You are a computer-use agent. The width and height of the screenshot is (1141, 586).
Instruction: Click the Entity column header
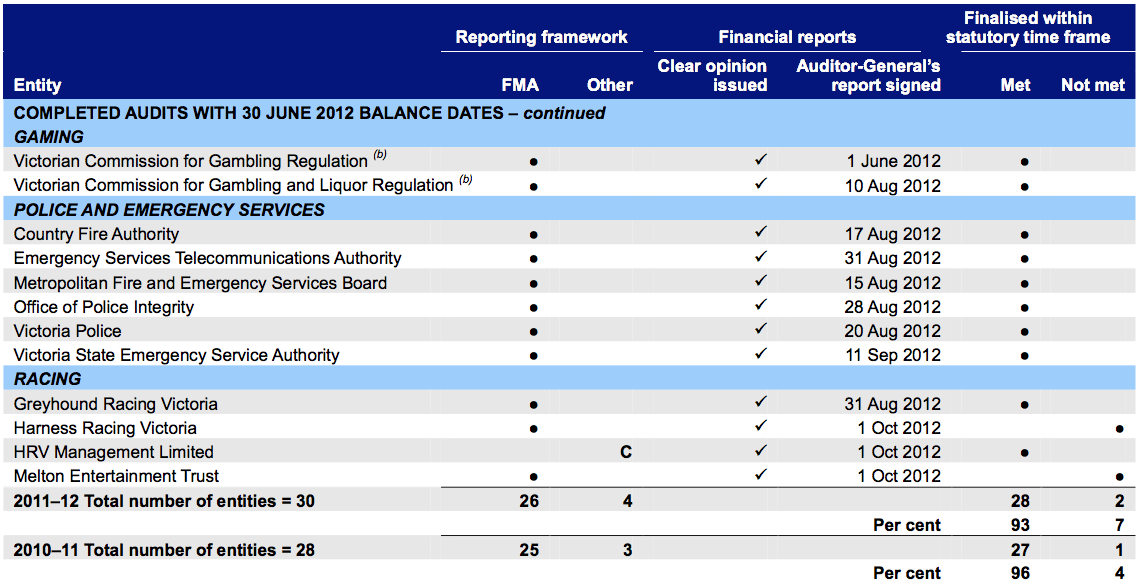tap(37, 85)
